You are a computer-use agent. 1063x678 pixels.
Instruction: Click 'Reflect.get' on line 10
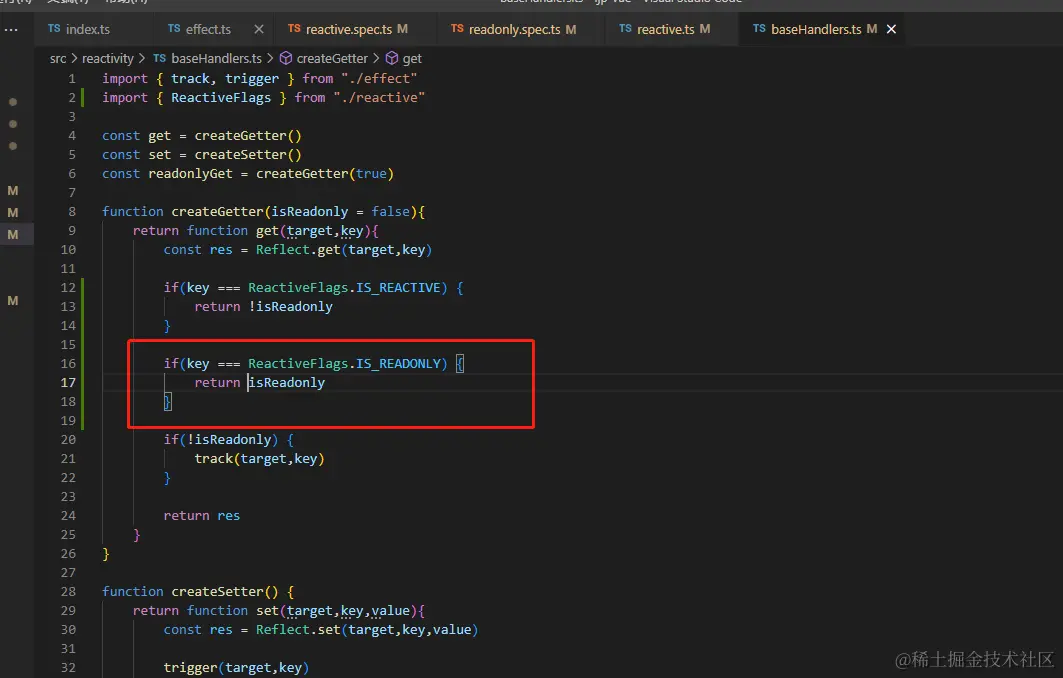(x=298, y=250)
